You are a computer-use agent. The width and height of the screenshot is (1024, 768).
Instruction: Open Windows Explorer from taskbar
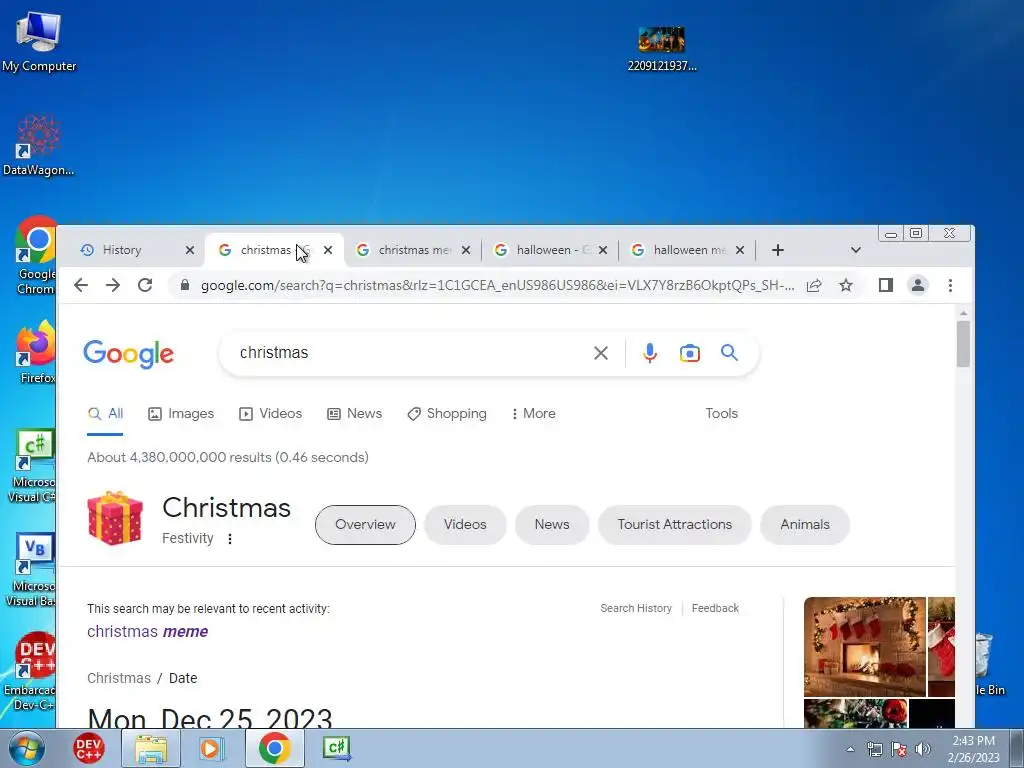(x=151, y=748)
